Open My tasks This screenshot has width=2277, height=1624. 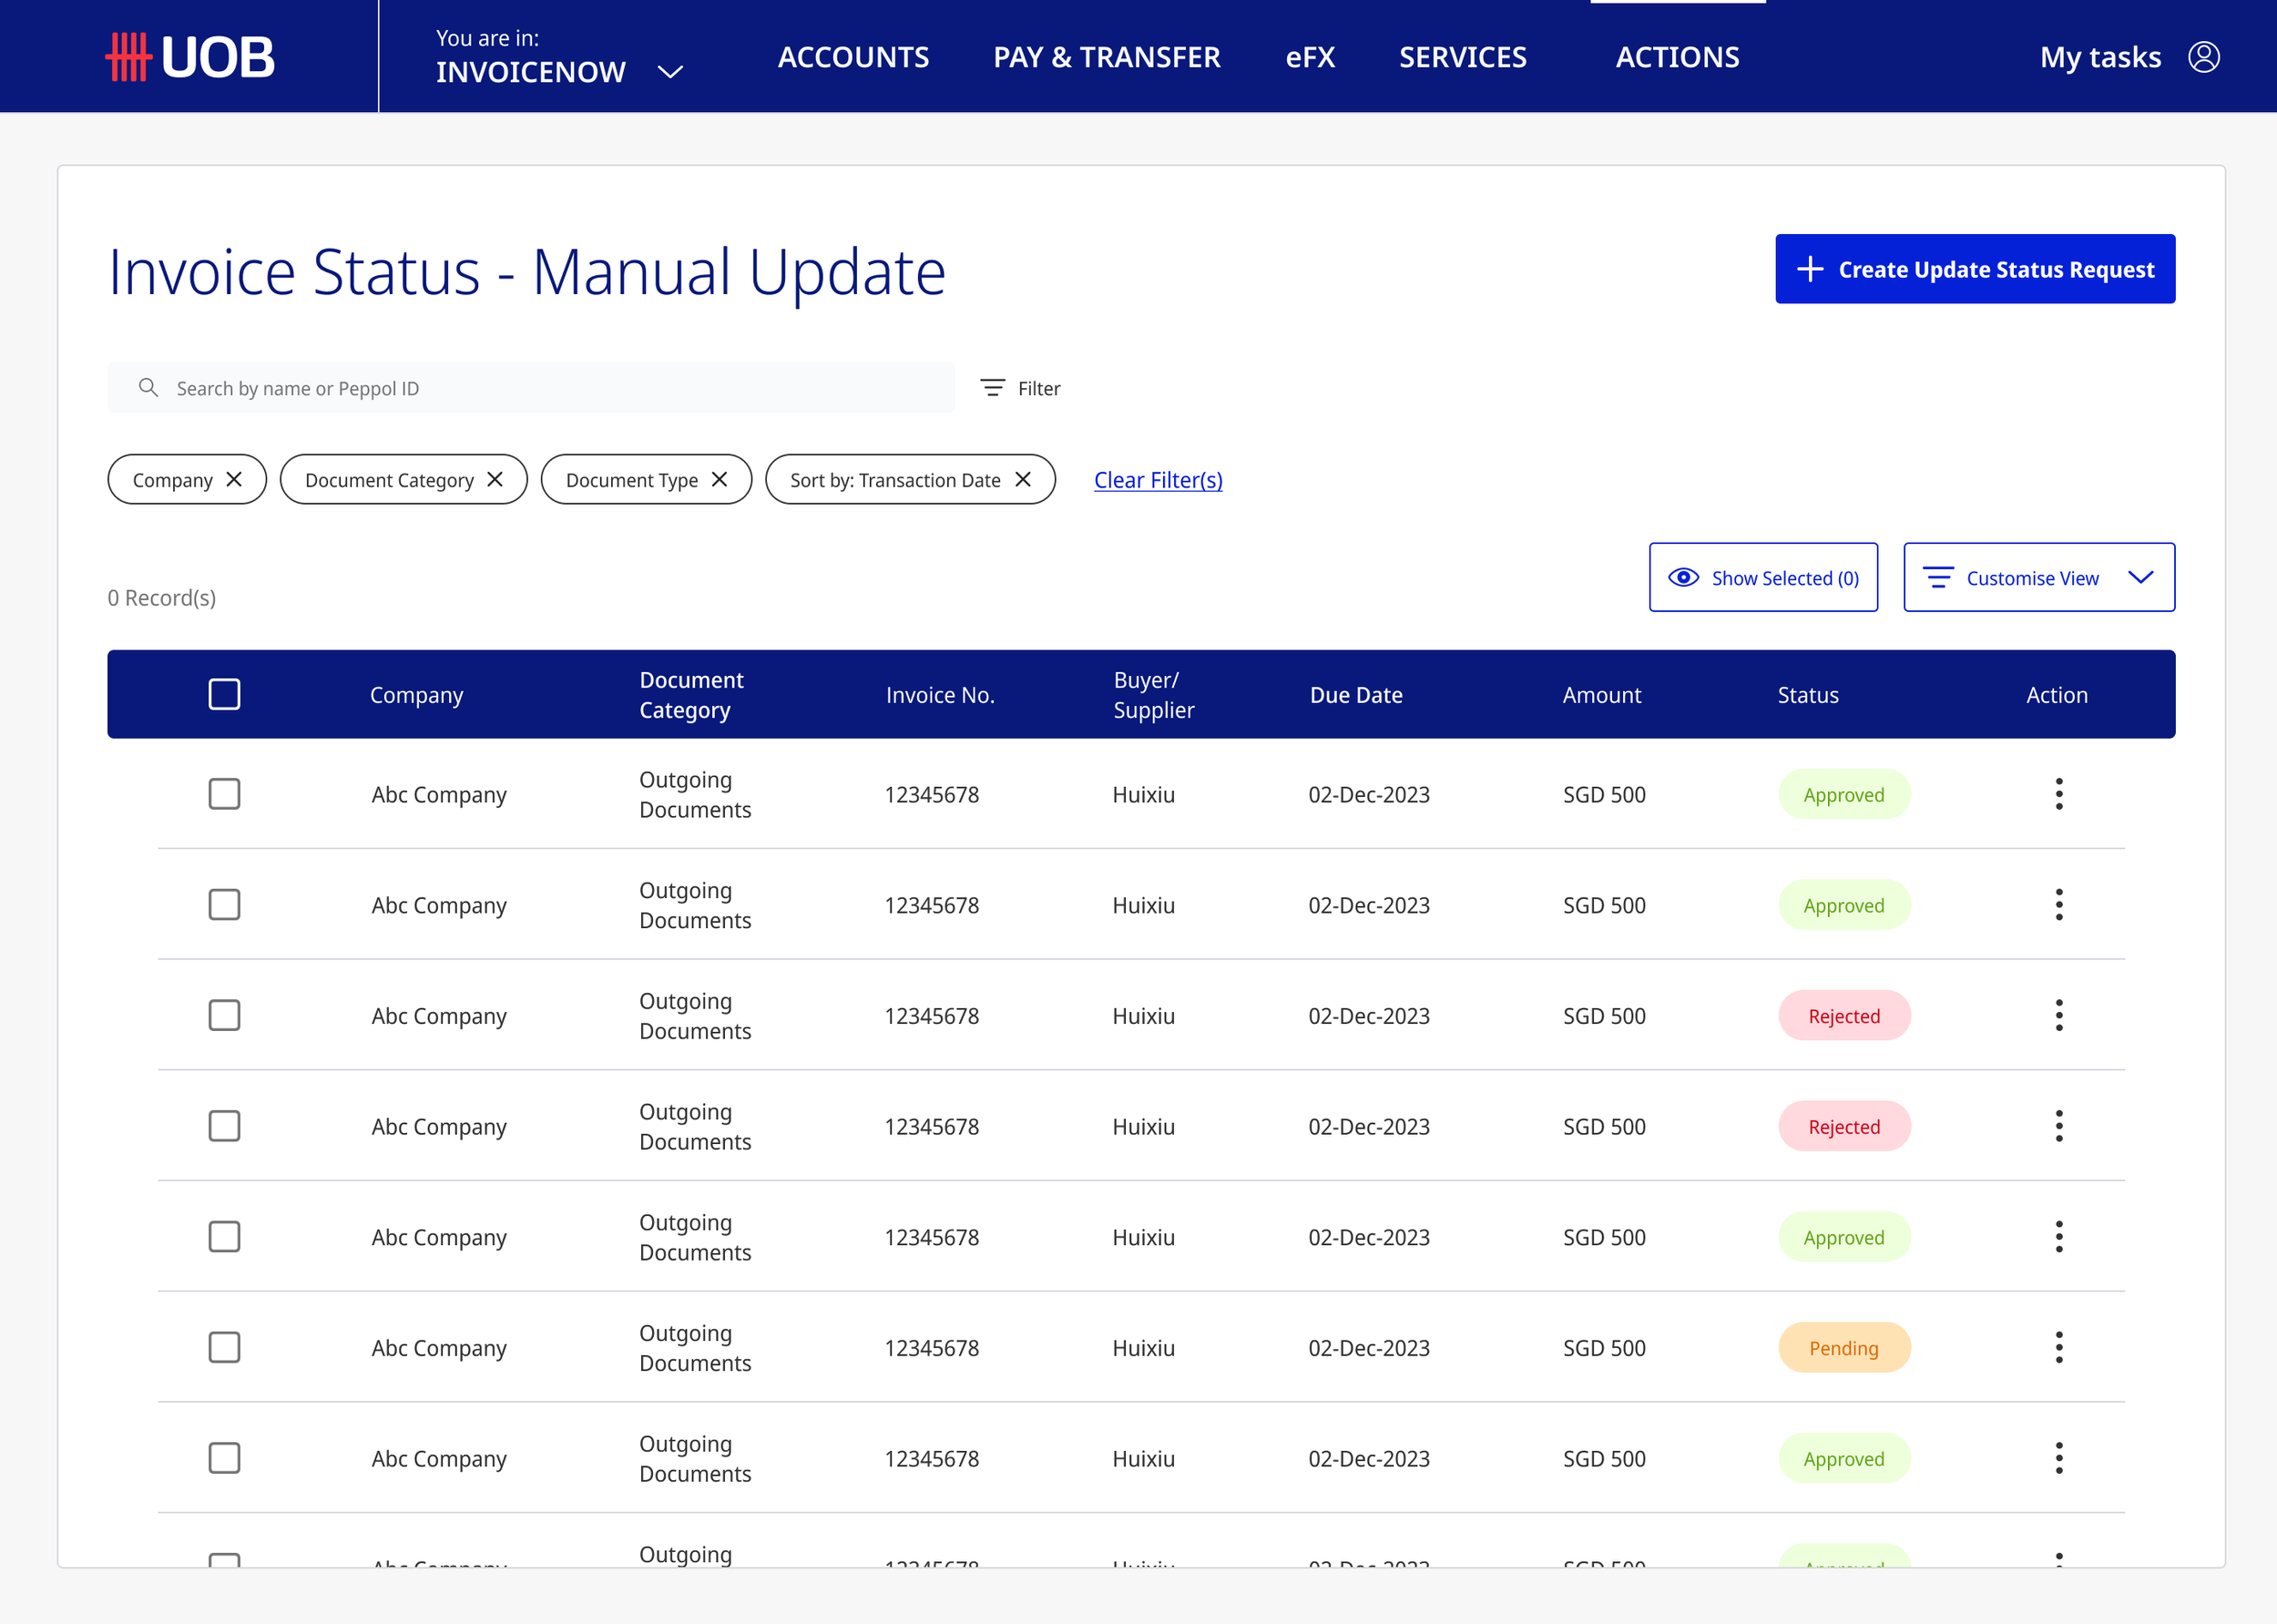[2100, 57]
